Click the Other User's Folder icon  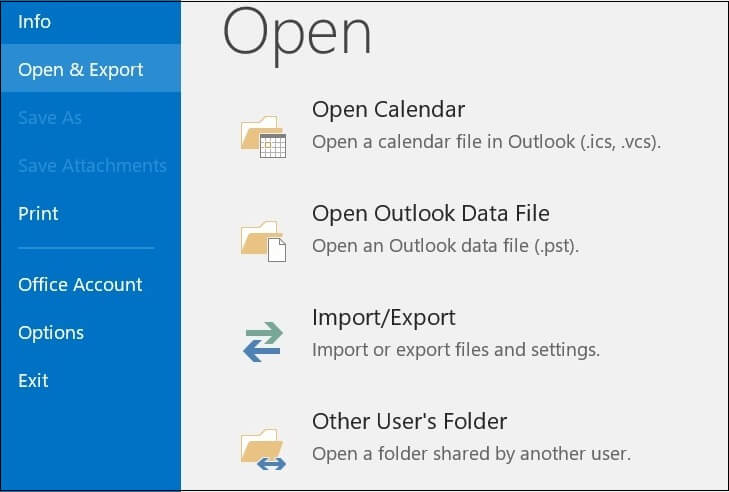(263, 449)
